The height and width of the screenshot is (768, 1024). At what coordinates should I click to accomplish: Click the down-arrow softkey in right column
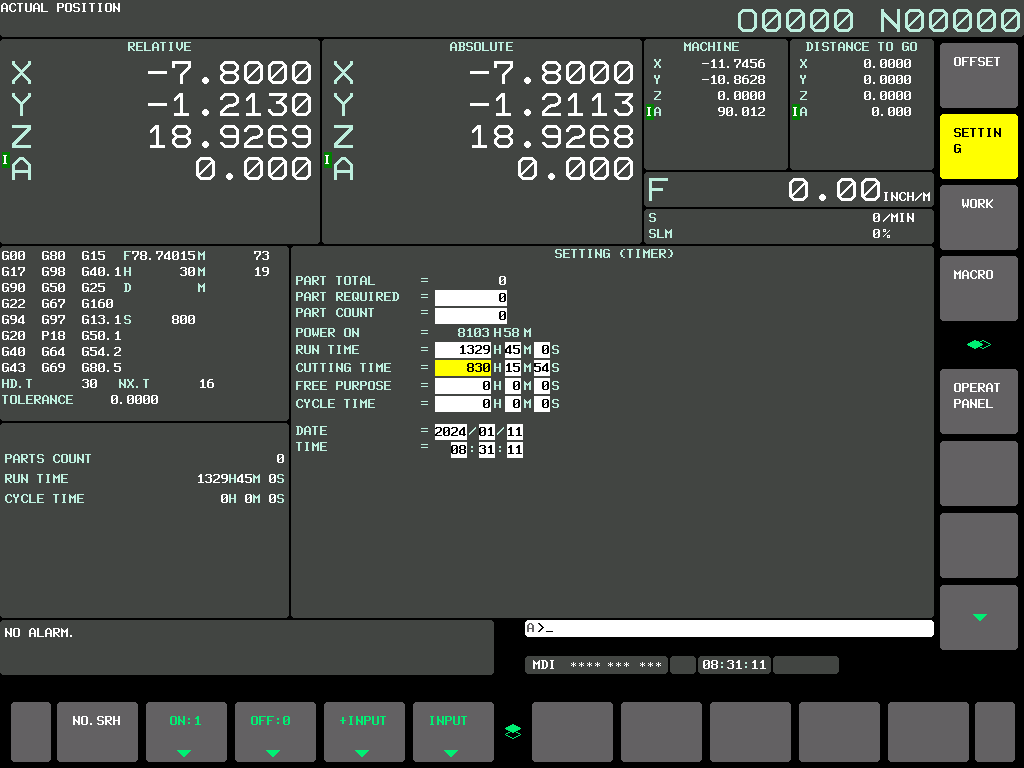pos(978,617)
